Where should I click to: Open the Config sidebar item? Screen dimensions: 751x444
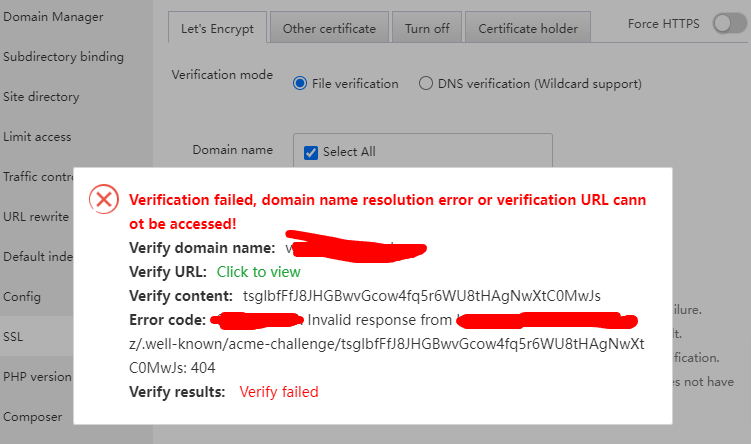pos(22,297)
